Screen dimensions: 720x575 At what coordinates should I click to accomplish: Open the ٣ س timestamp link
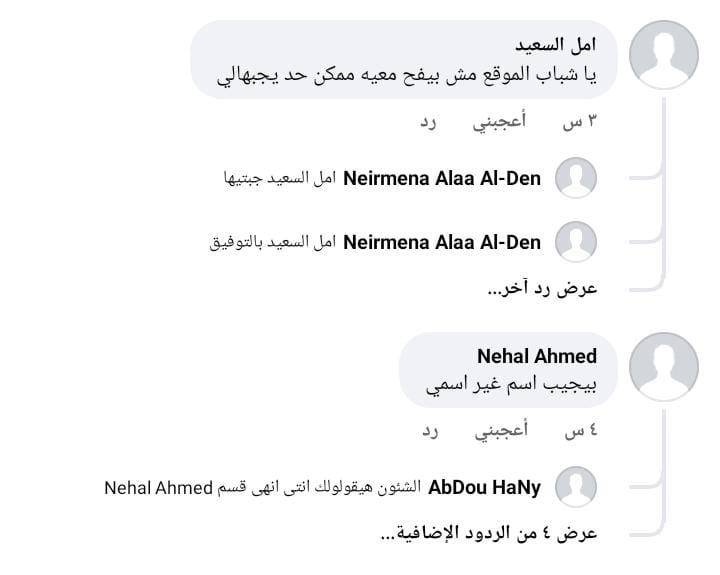click(580, 121)
